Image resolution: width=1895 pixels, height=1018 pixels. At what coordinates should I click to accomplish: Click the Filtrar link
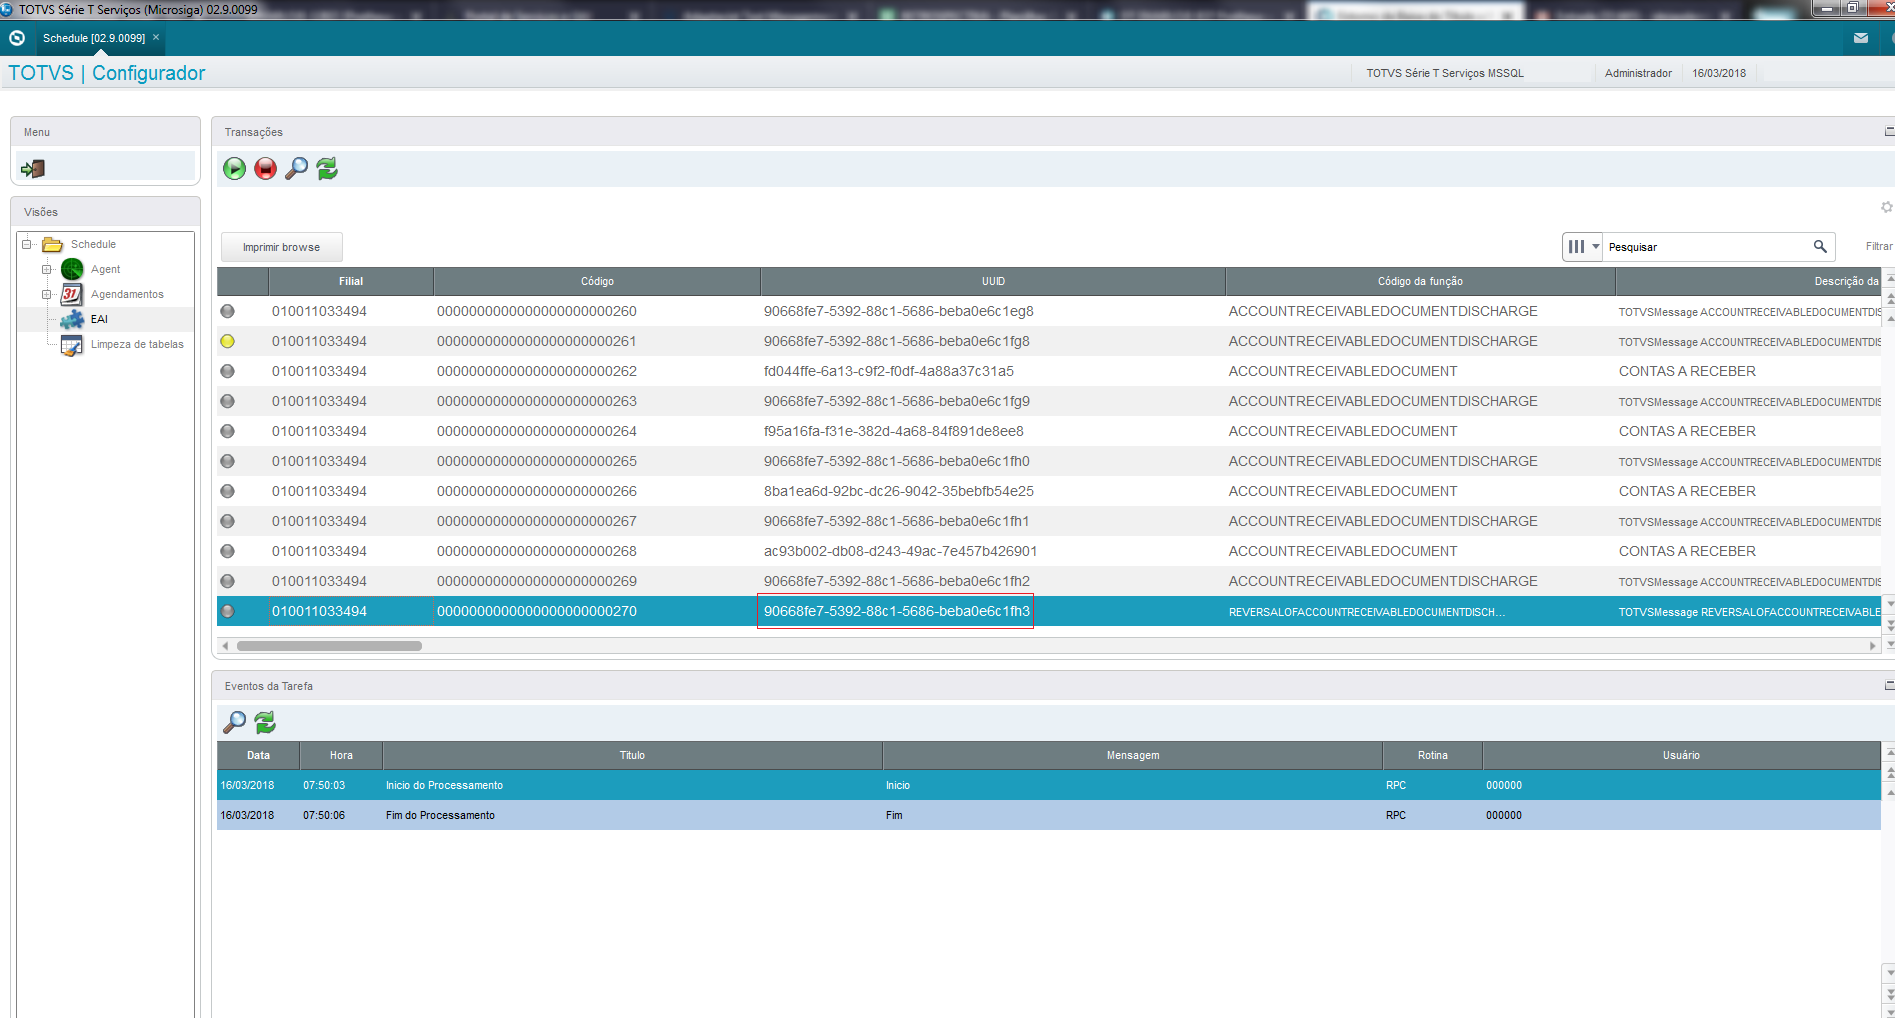(x=1878, y=246)
